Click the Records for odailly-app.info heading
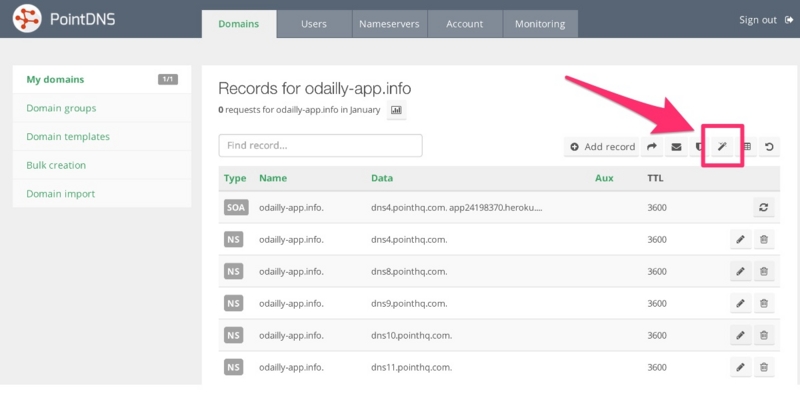The width and height of the screenshot is (800, 412). click(314, 89)
